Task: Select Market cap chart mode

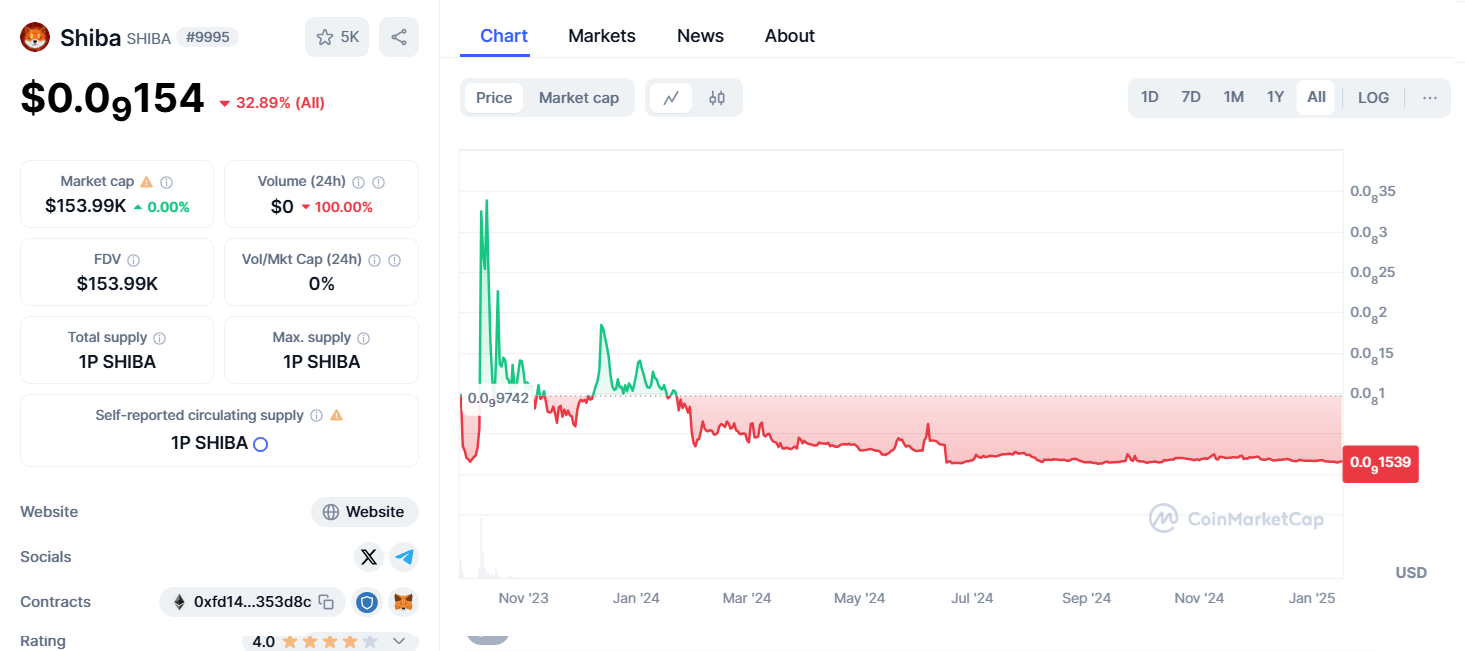Action: coord(579,98)
